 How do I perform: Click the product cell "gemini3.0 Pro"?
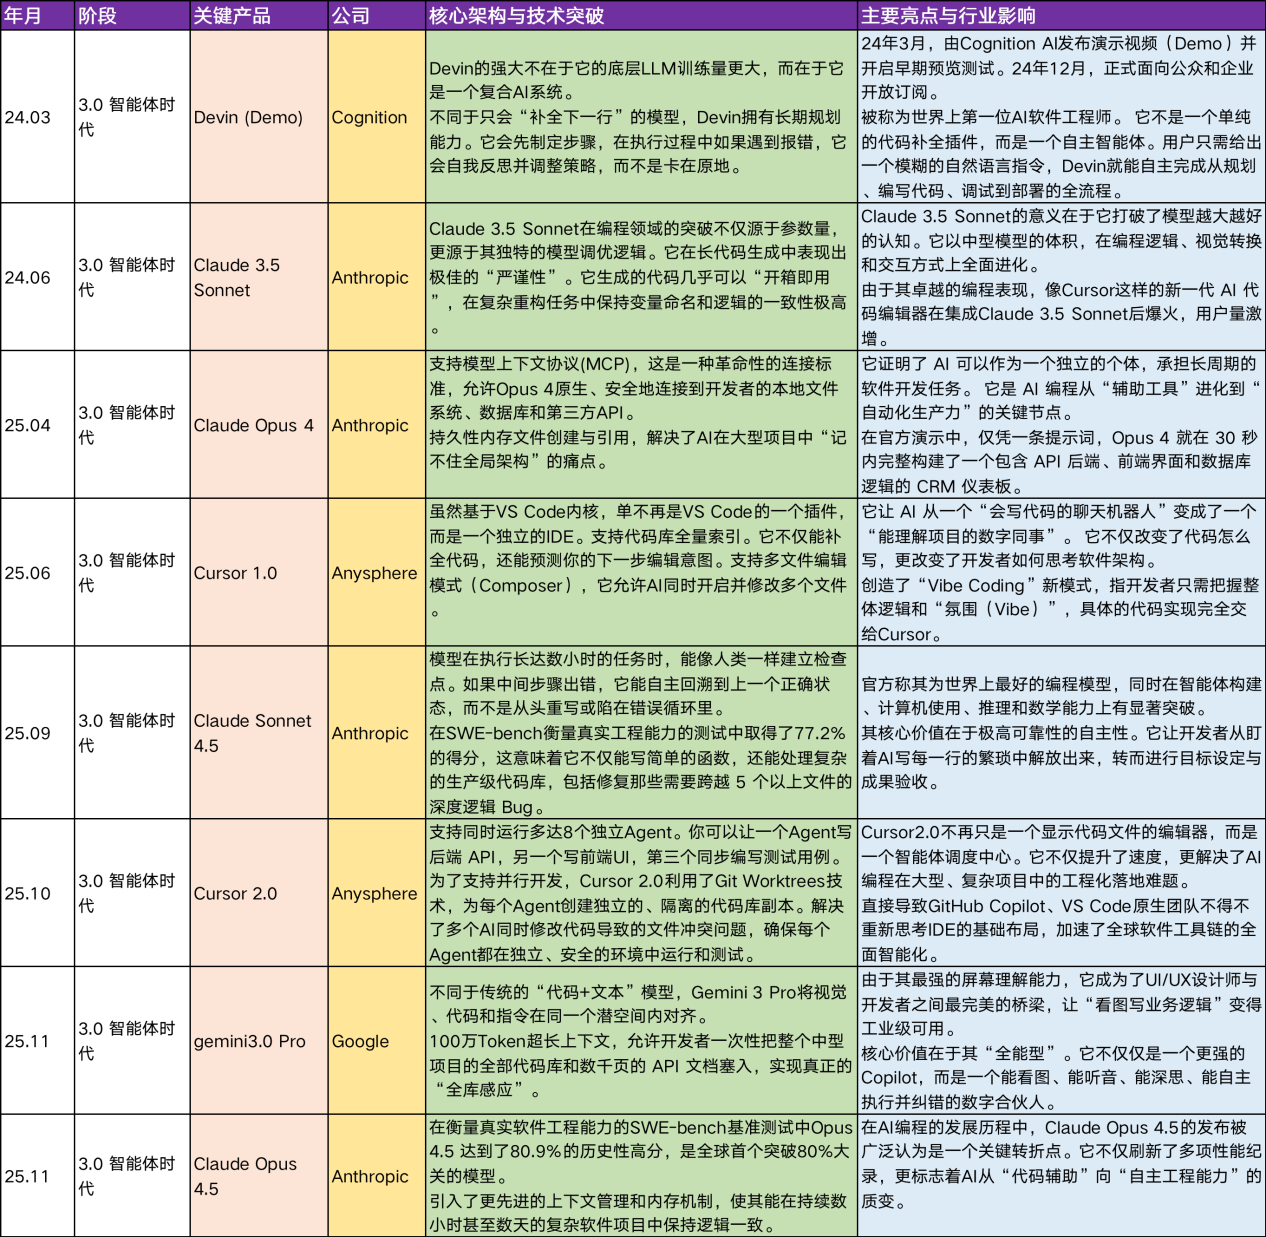(x=259, y=1041)
